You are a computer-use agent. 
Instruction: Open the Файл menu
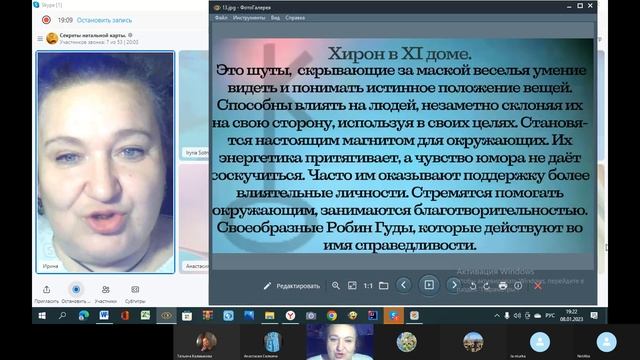click(221, 18)
